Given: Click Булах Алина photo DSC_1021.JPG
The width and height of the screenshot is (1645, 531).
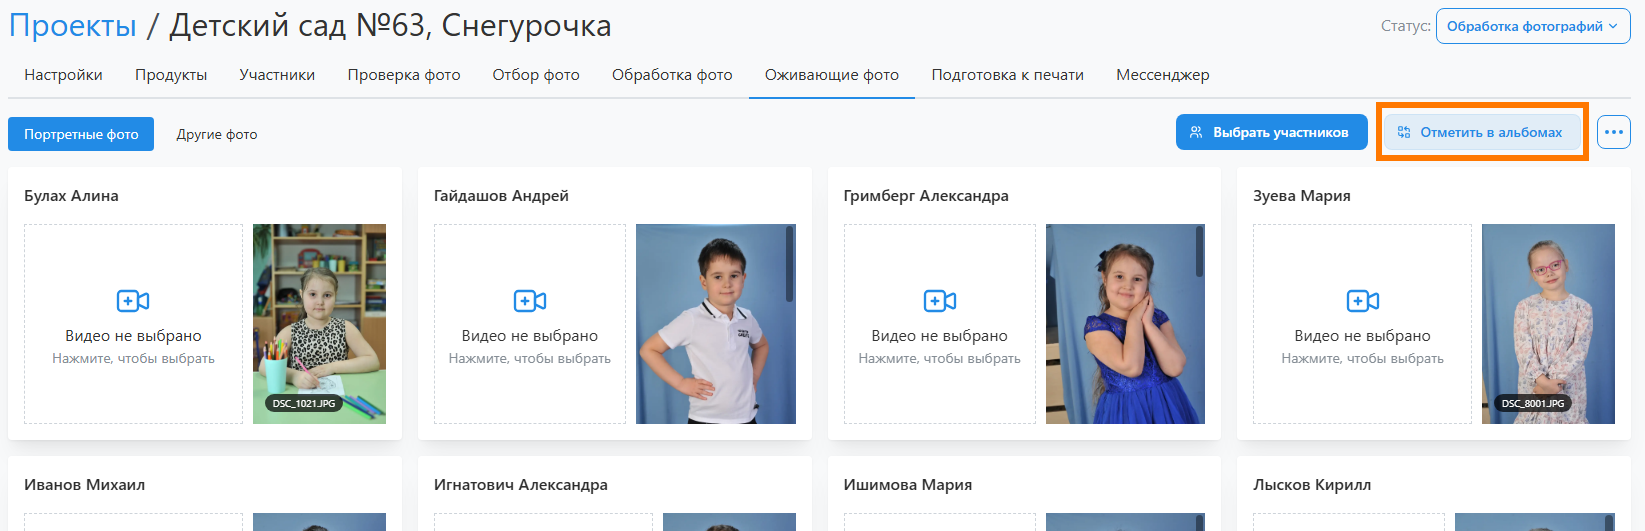Looking at the screenshot, I should coord(319,323).
